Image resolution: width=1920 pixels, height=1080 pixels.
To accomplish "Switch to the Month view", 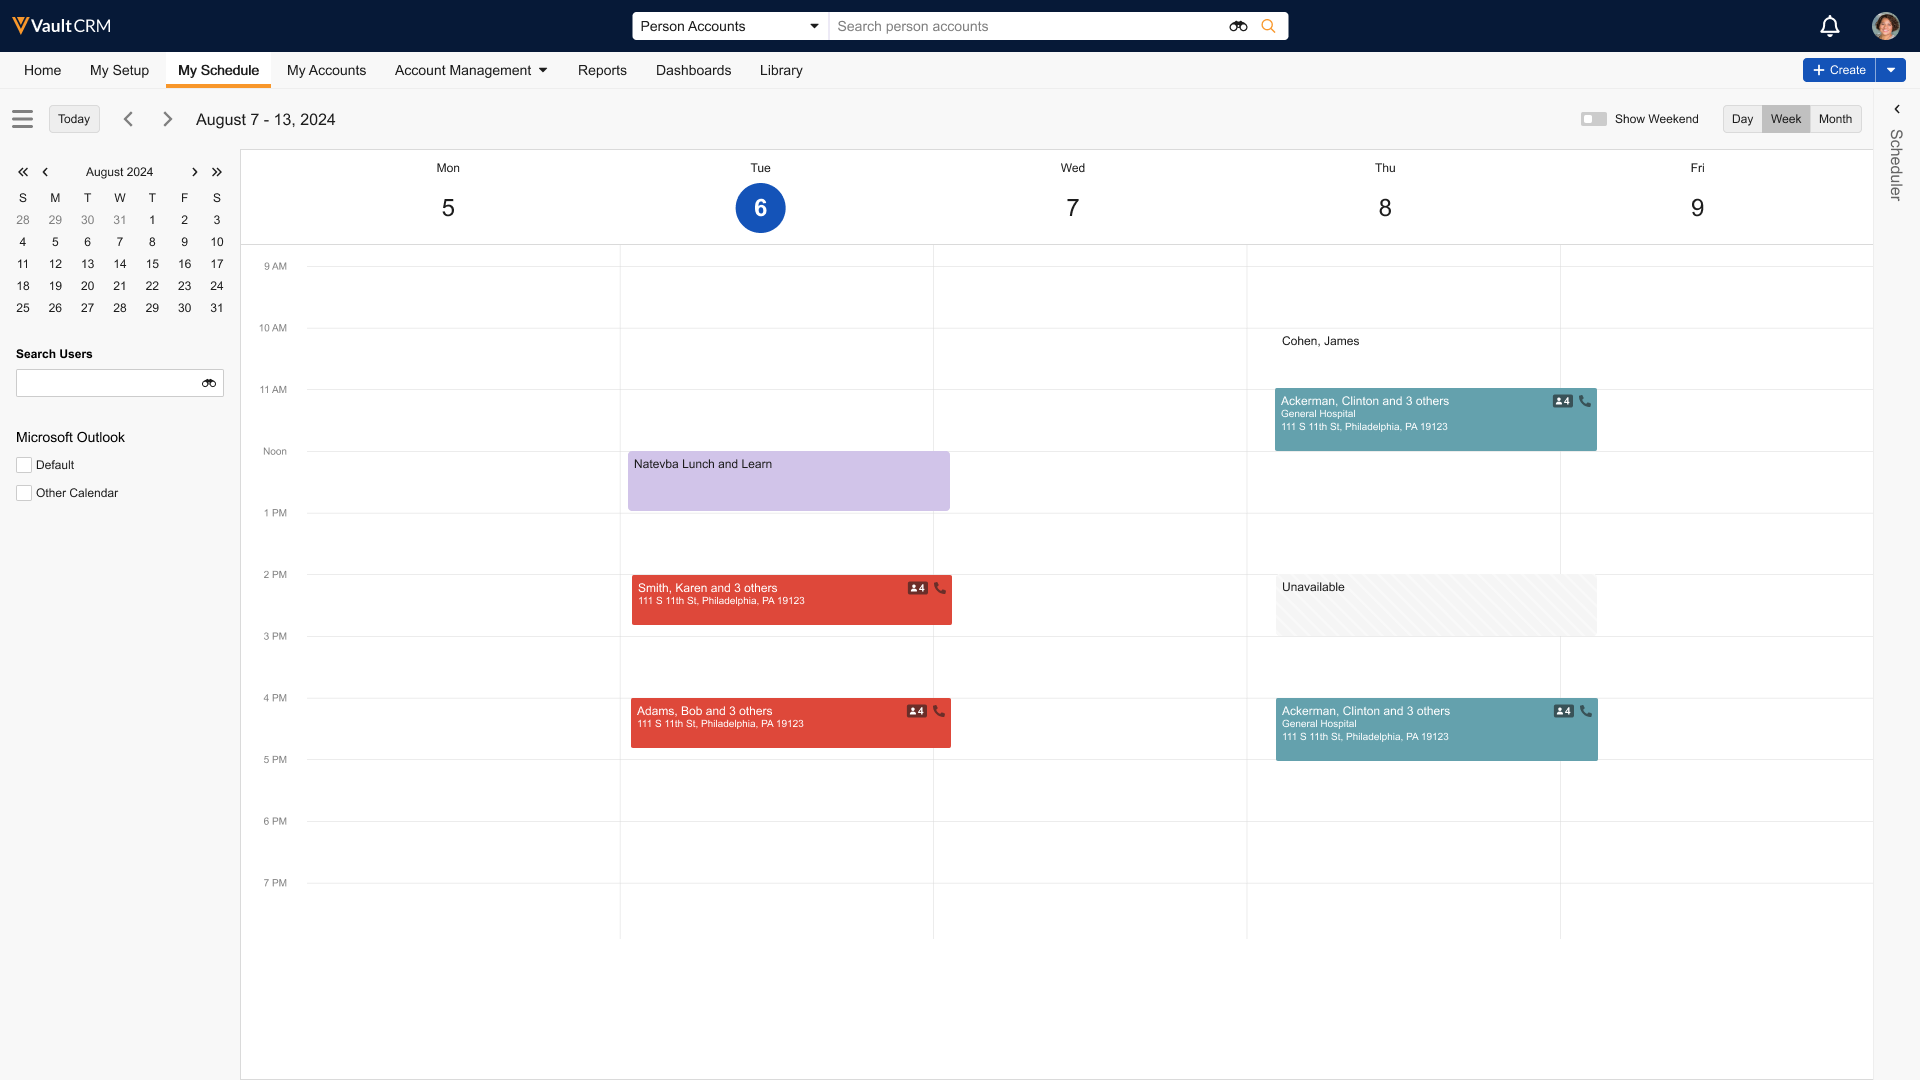I will point(1835,119).
